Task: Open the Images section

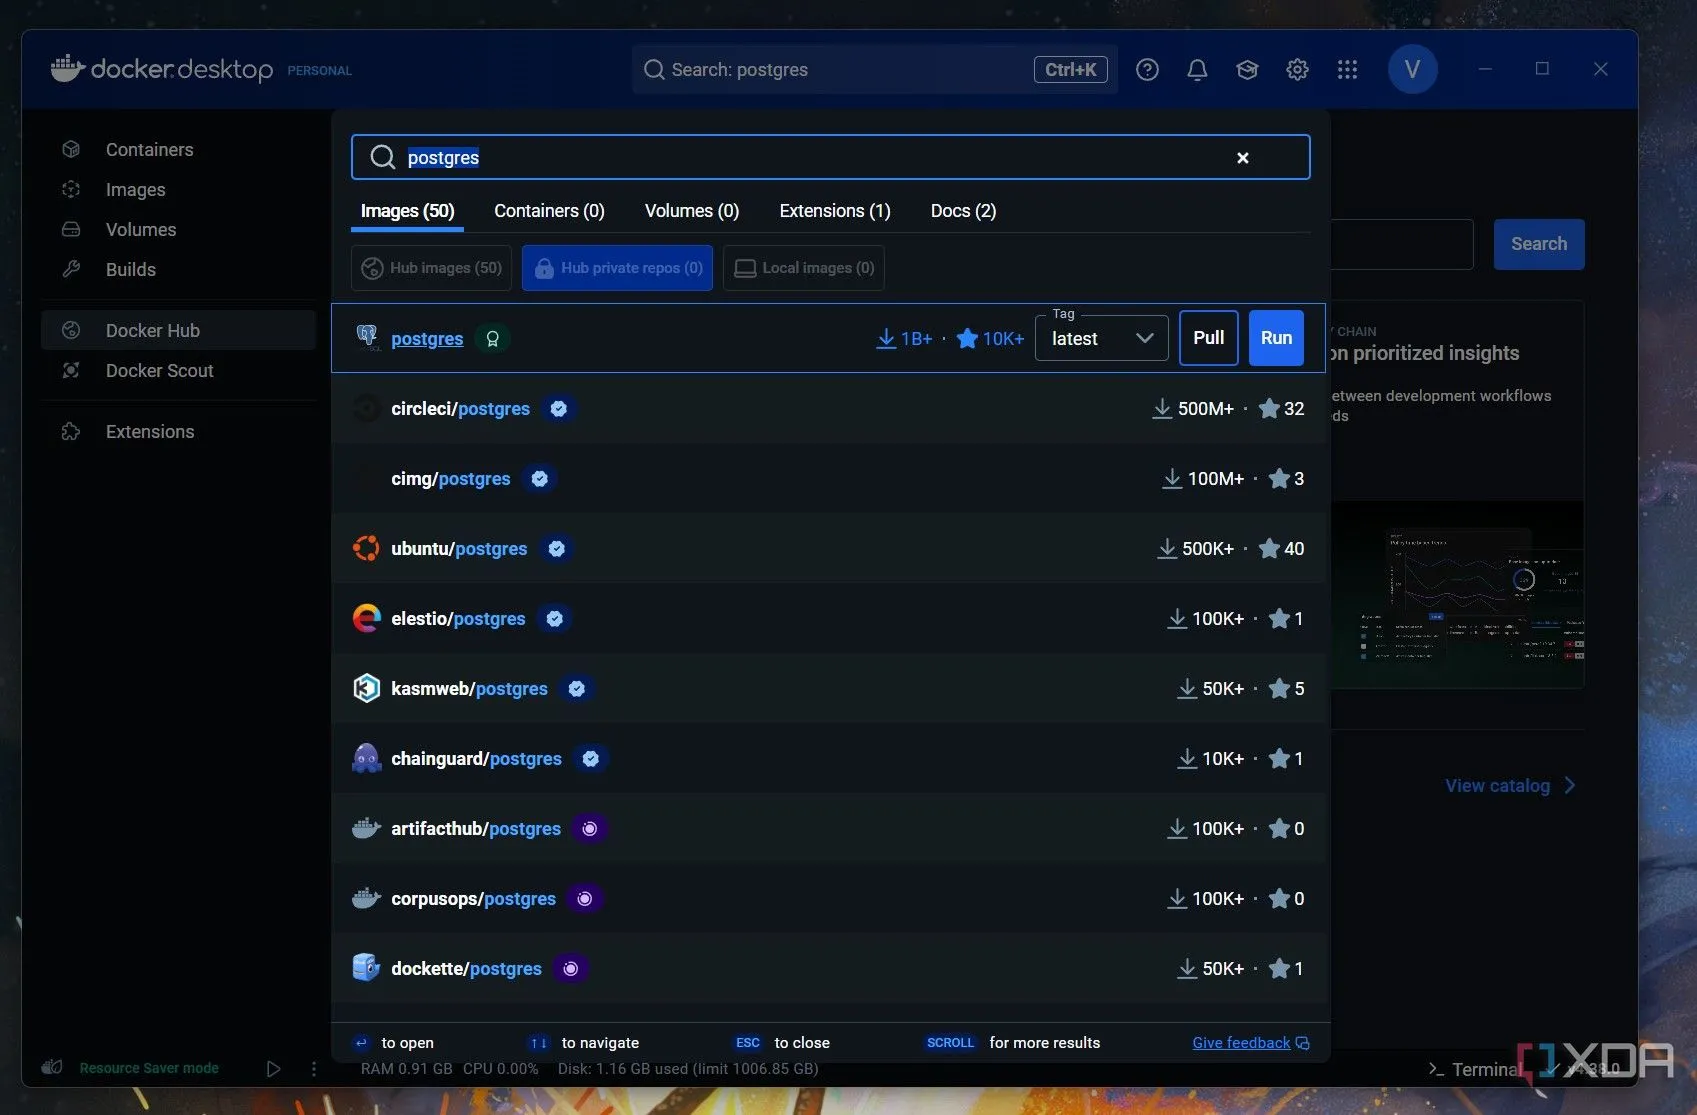Action: tap(134, 189)
